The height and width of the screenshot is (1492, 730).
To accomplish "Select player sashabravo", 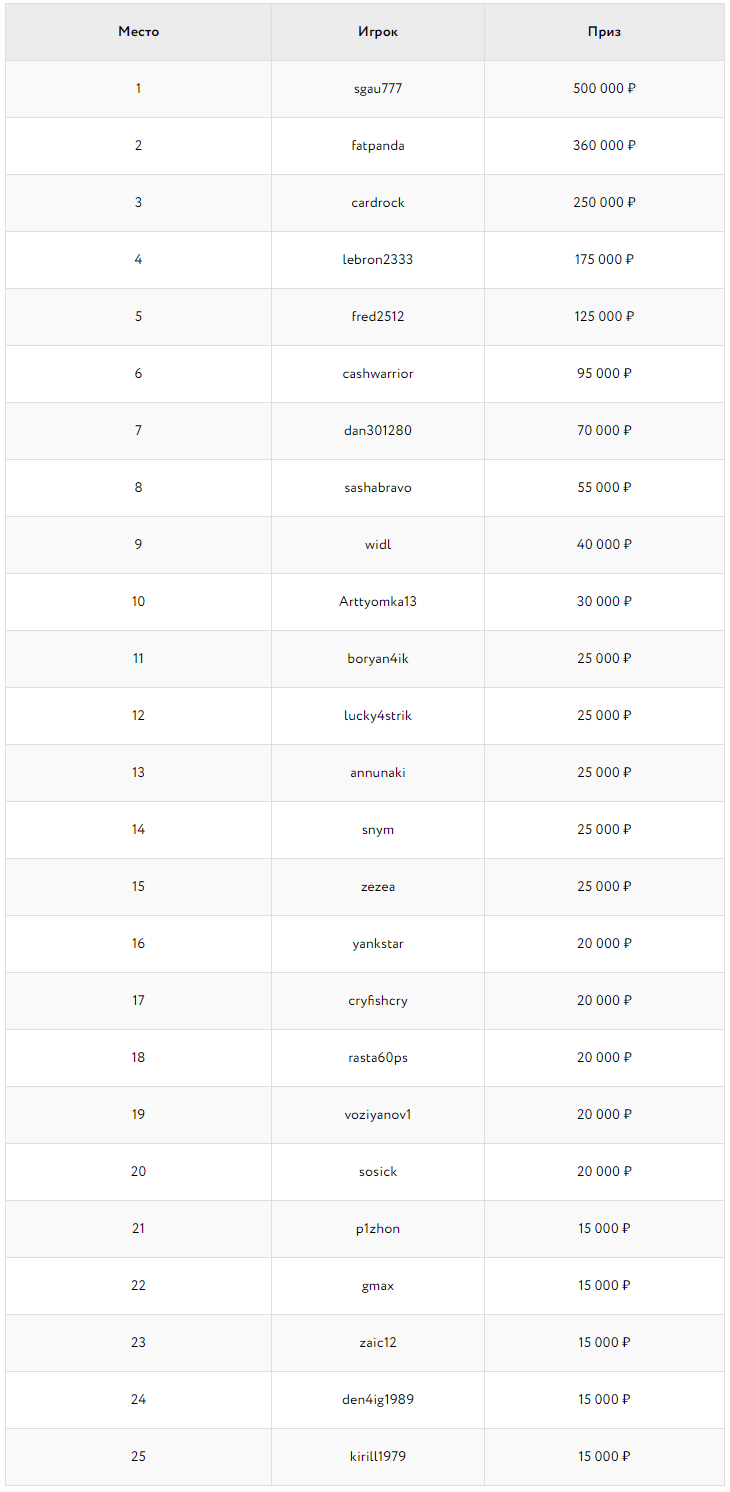I will pyautogui.click(x=378, y=488).
